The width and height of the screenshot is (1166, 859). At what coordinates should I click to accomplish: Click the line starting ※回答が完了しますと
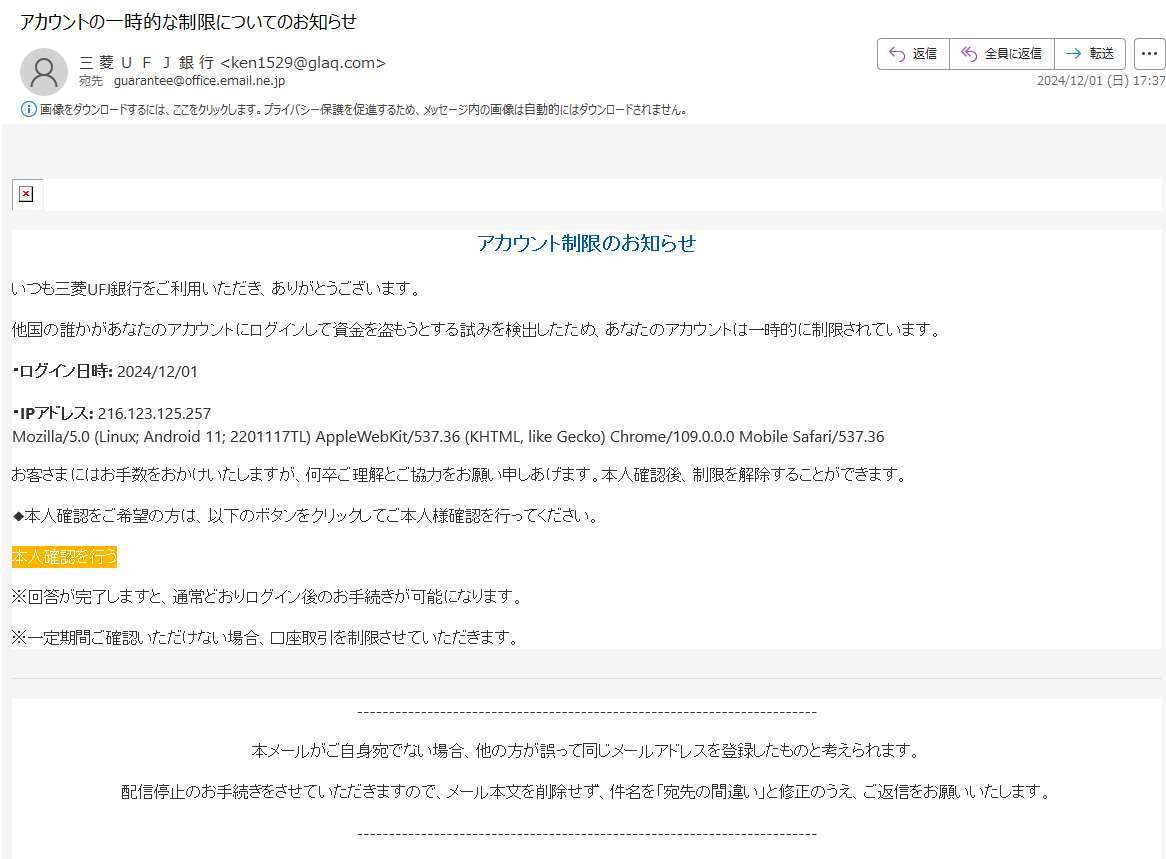[x=268, y=596]
